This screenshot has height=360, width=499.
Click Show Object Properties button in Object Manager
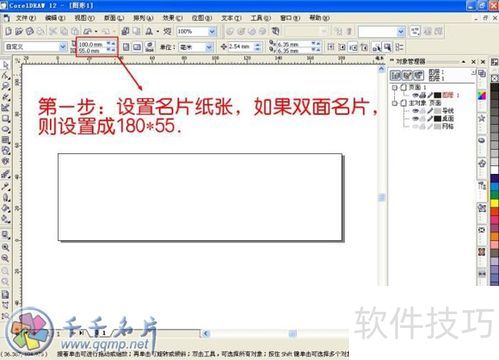click(396, 76)
